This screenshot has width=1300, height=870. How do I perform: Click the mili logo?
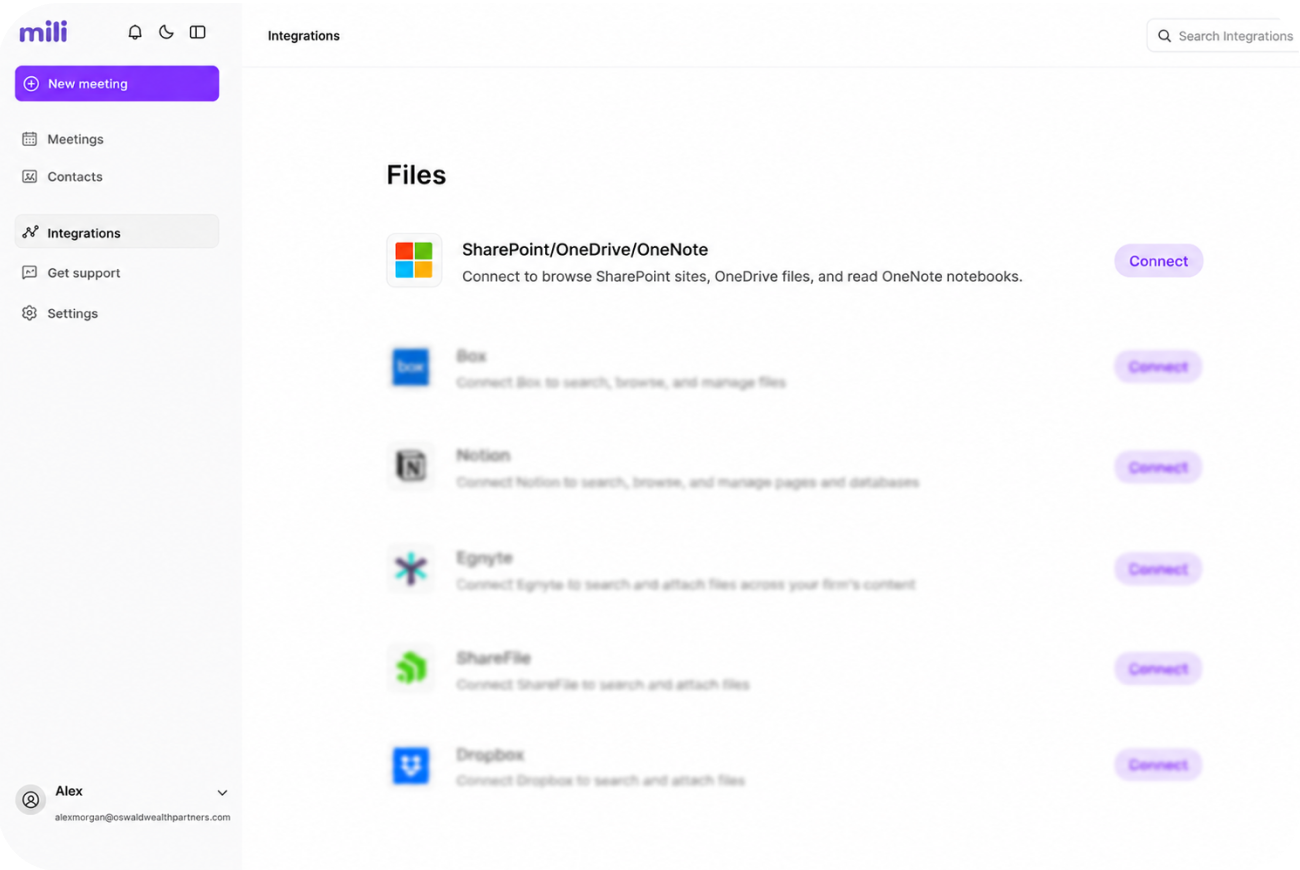(x=43, y=32)
